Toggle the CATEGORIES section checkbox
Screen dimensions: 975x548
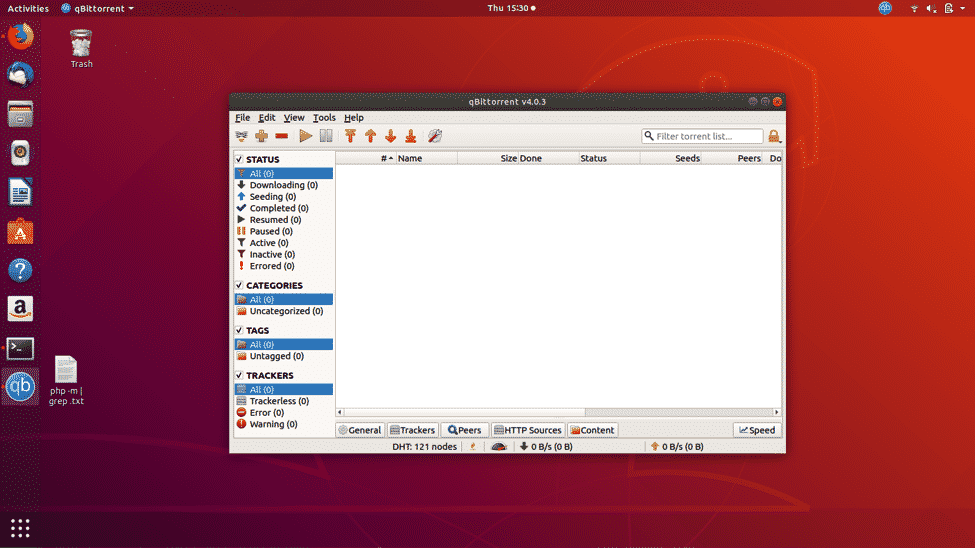click(239, 286)
